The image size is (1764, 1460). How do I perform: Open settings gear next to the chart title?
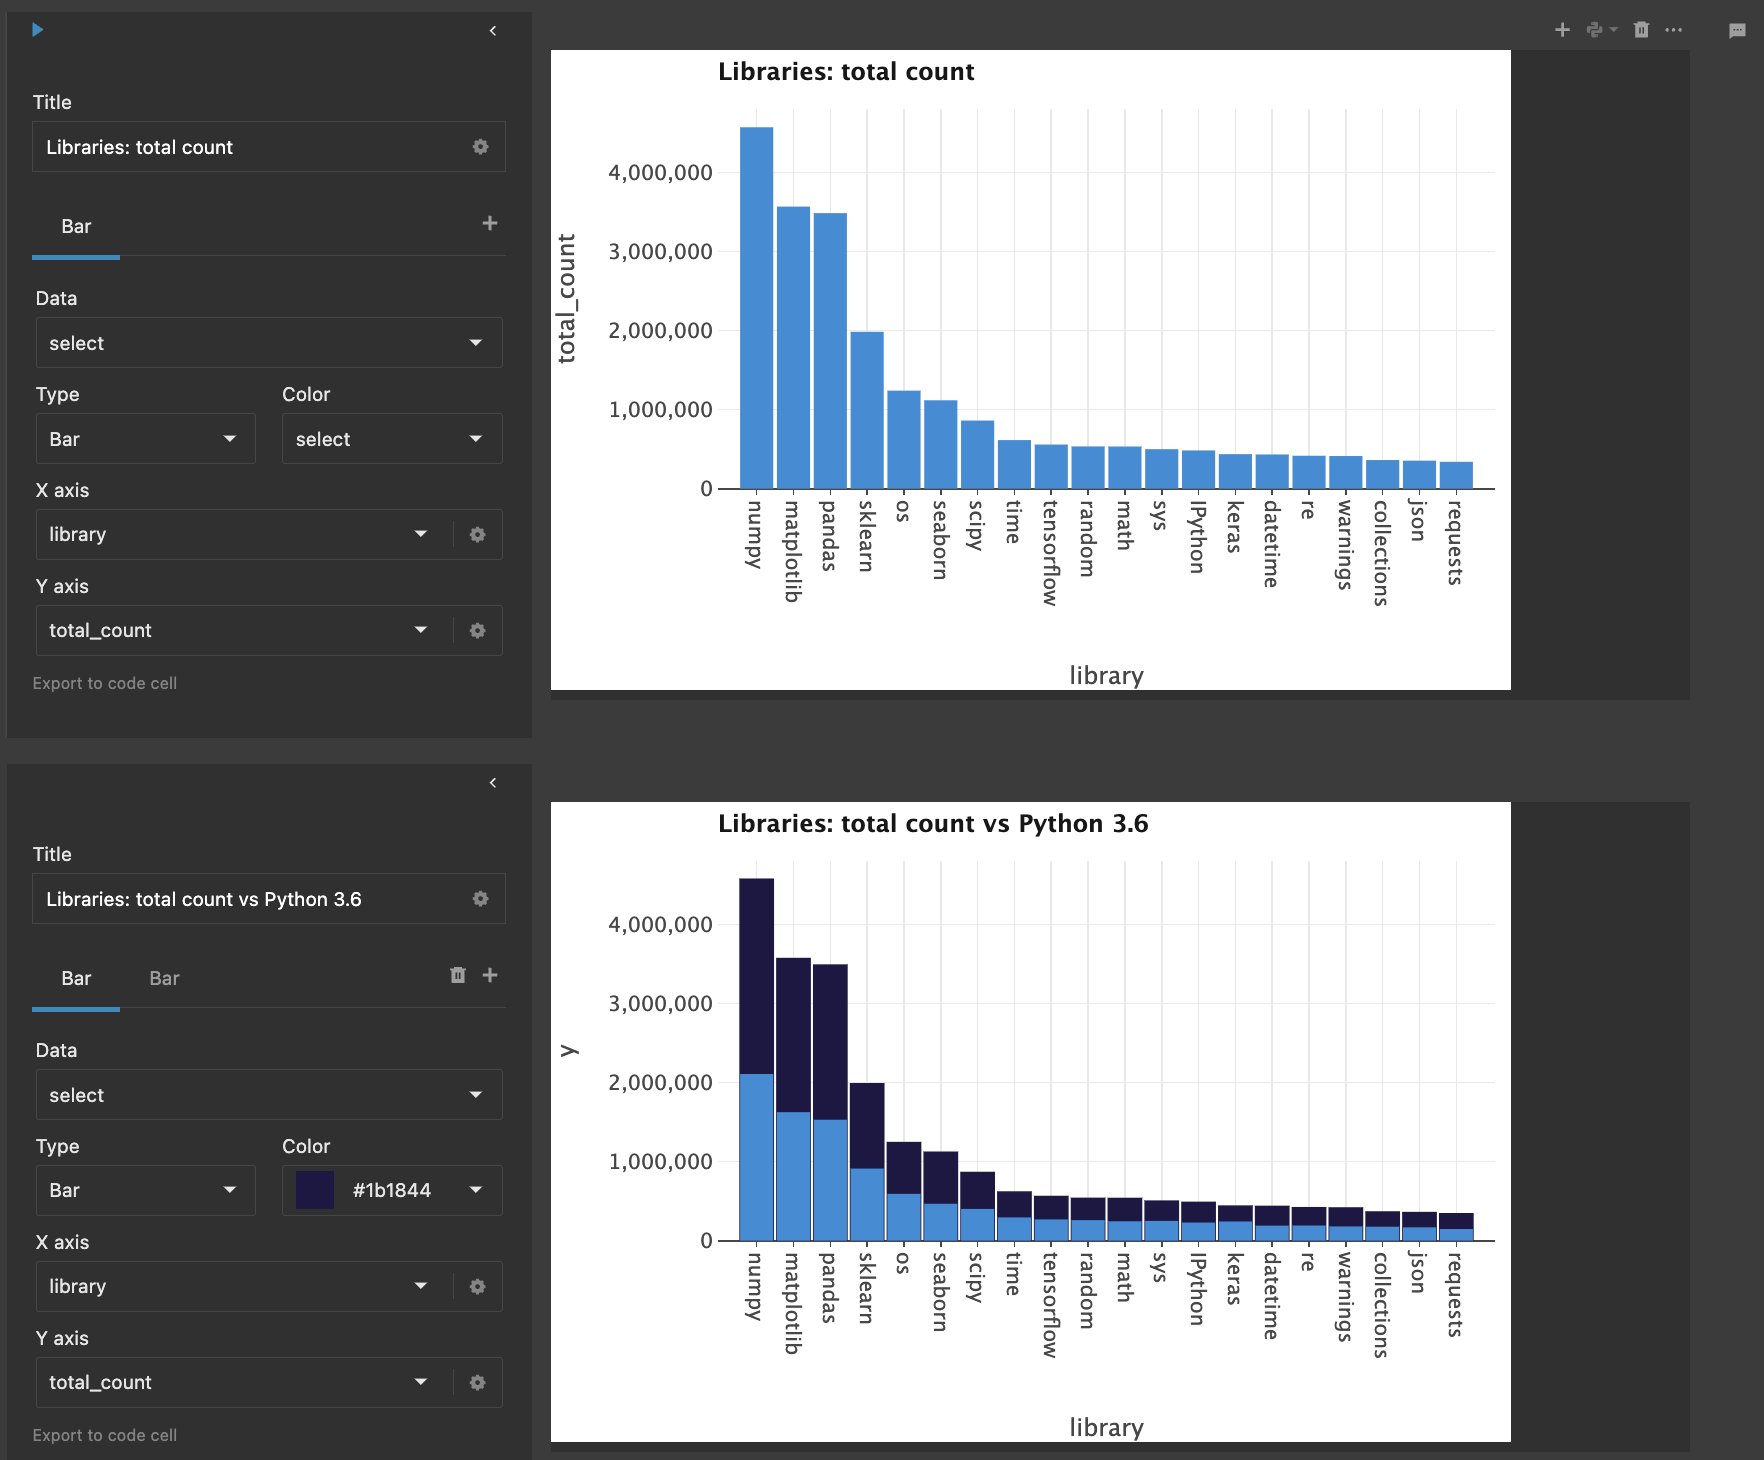pos(480,146)
